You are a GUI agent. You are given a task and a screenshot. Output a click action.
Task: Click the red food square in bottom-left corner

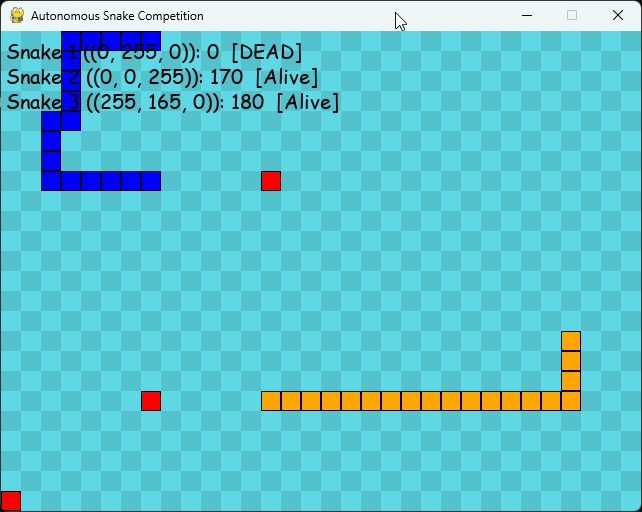pos(11,501)
